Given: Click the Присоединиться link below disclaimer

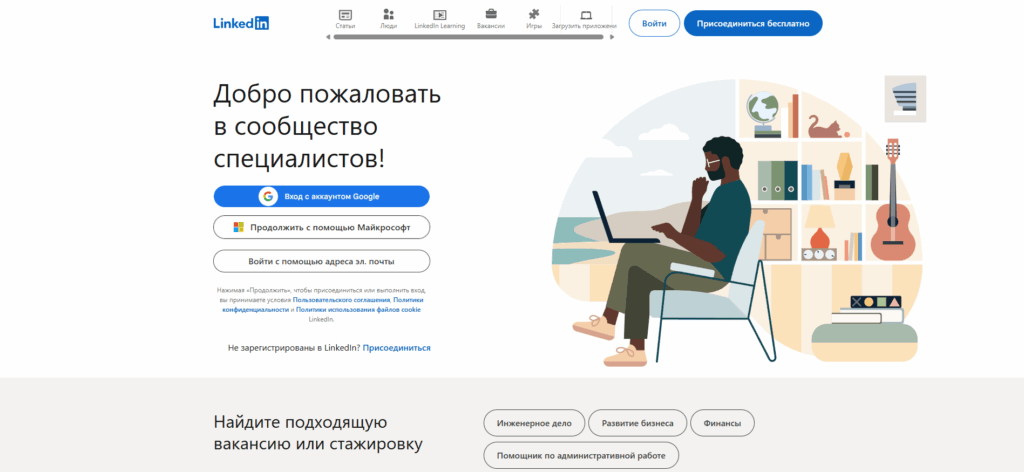Looking at the screenshot, I should 396,348.
